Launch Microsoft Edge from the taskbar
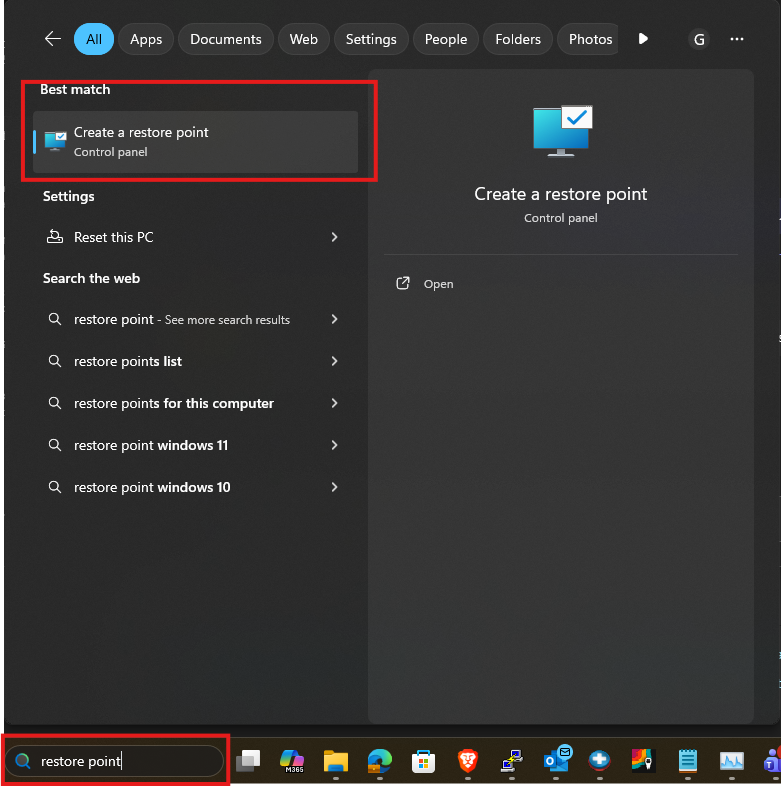The height and width of the screenshot is (787, 781). [379, 760]
